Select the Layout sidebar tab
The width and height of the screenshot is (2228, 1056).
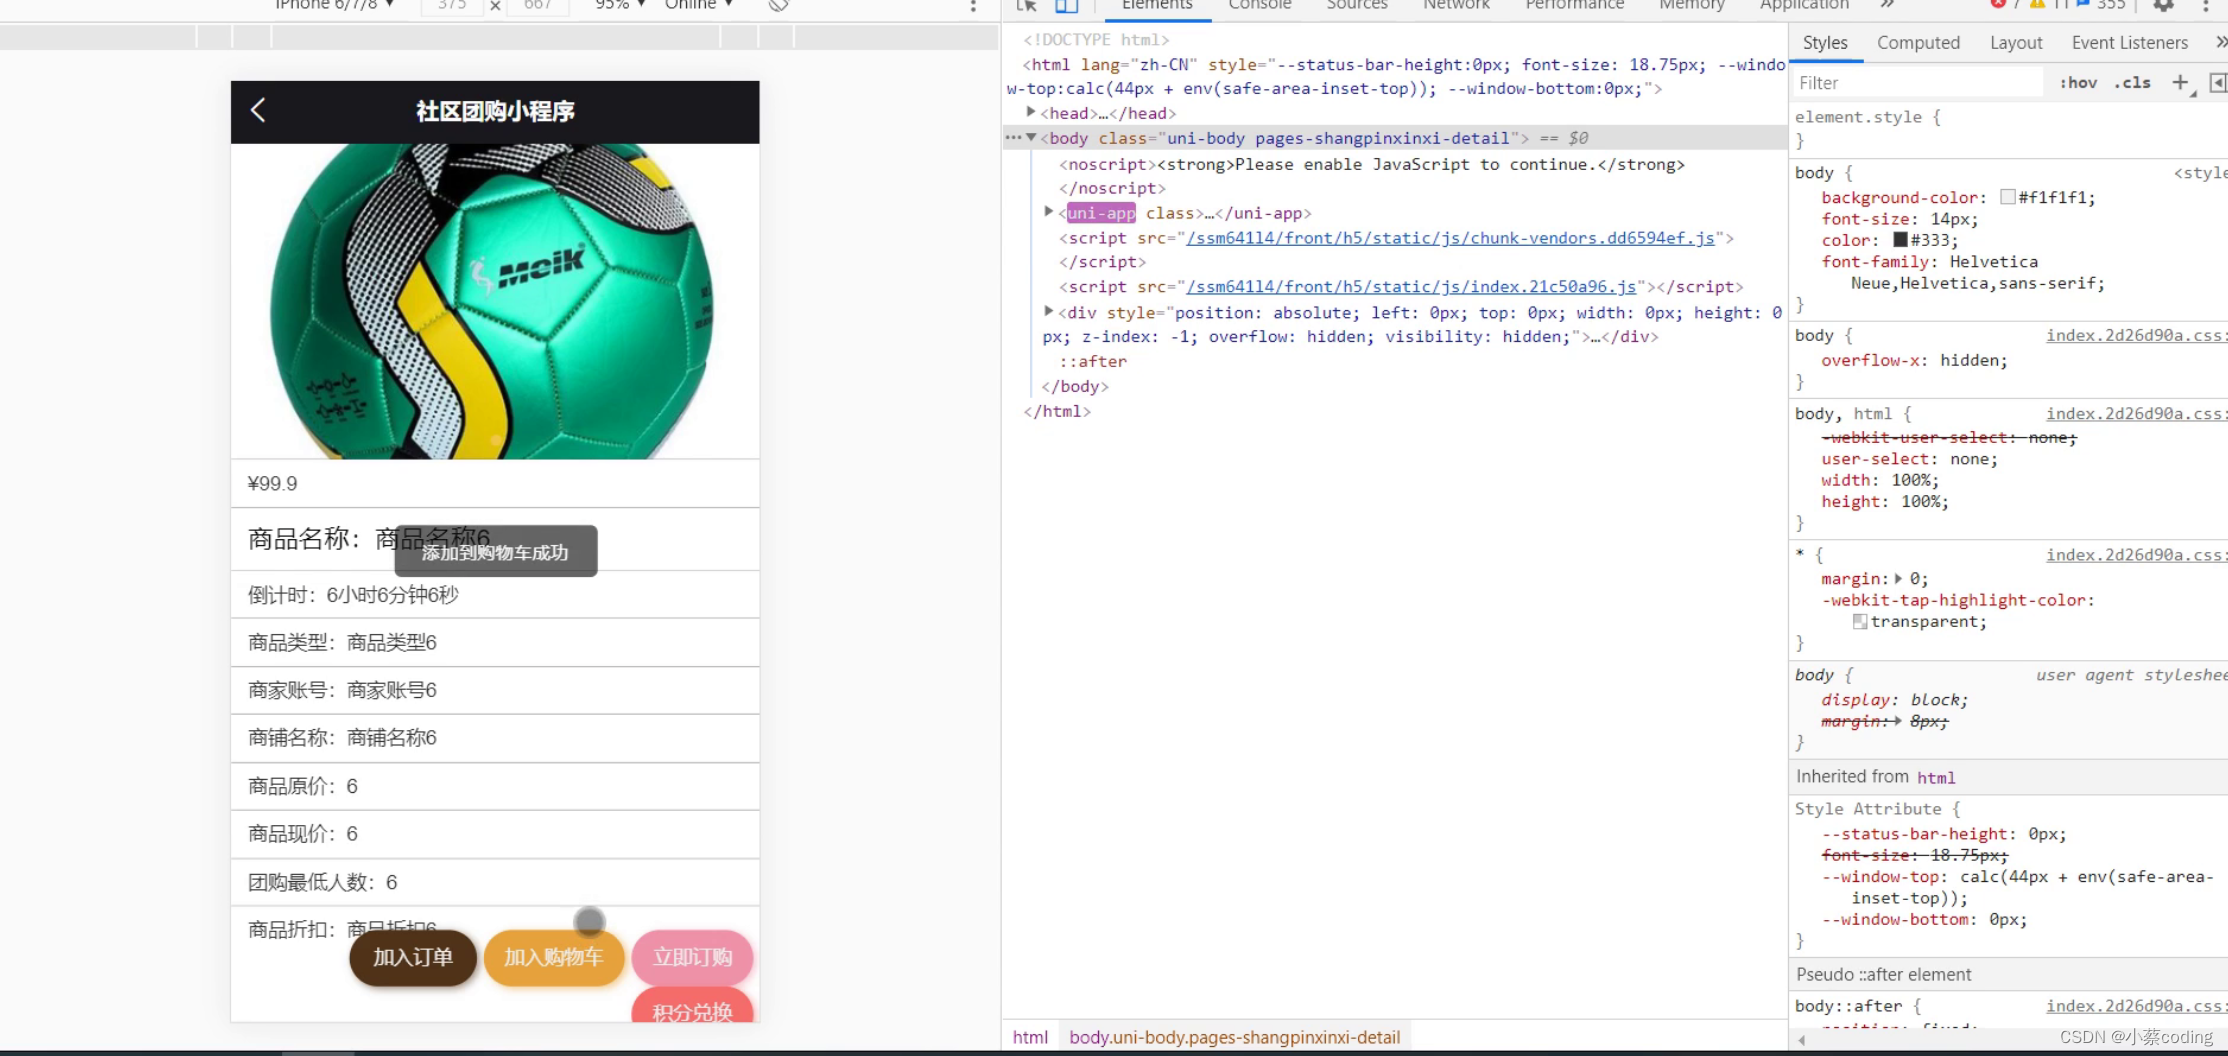coord(2015,43)
